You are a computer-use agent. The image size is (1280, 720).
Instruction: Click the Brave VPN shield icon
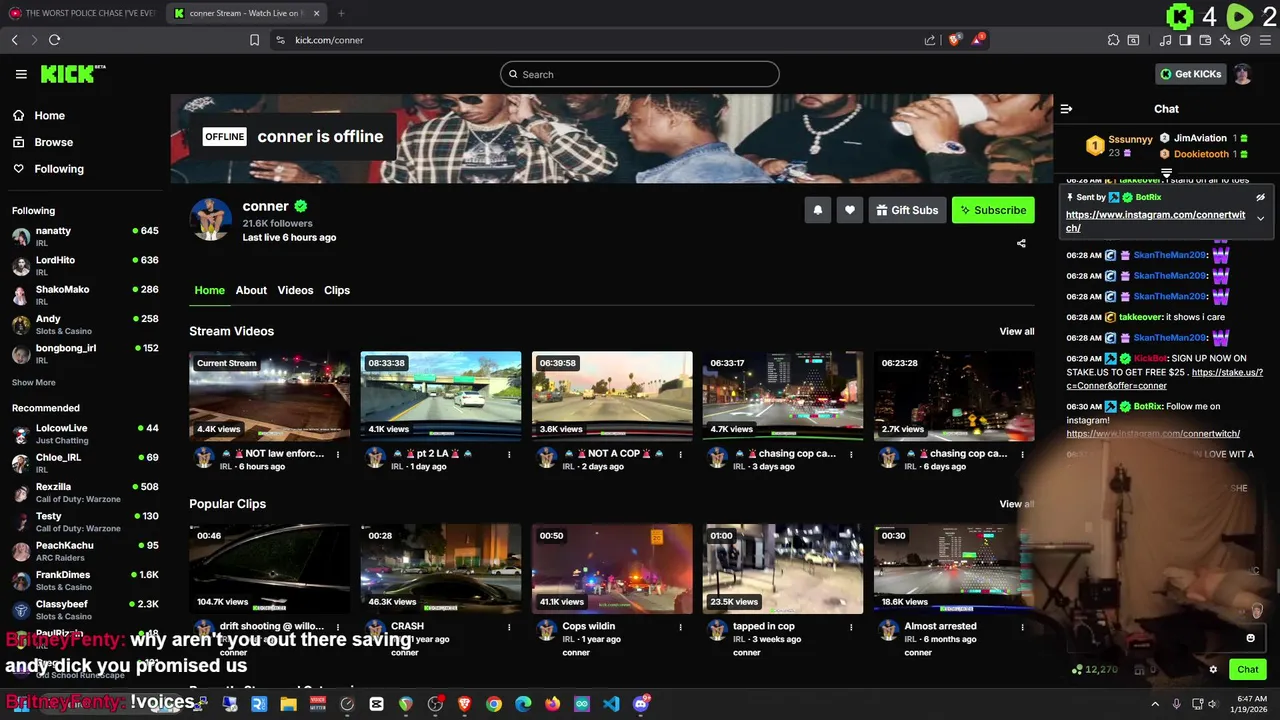point(1245,40)
